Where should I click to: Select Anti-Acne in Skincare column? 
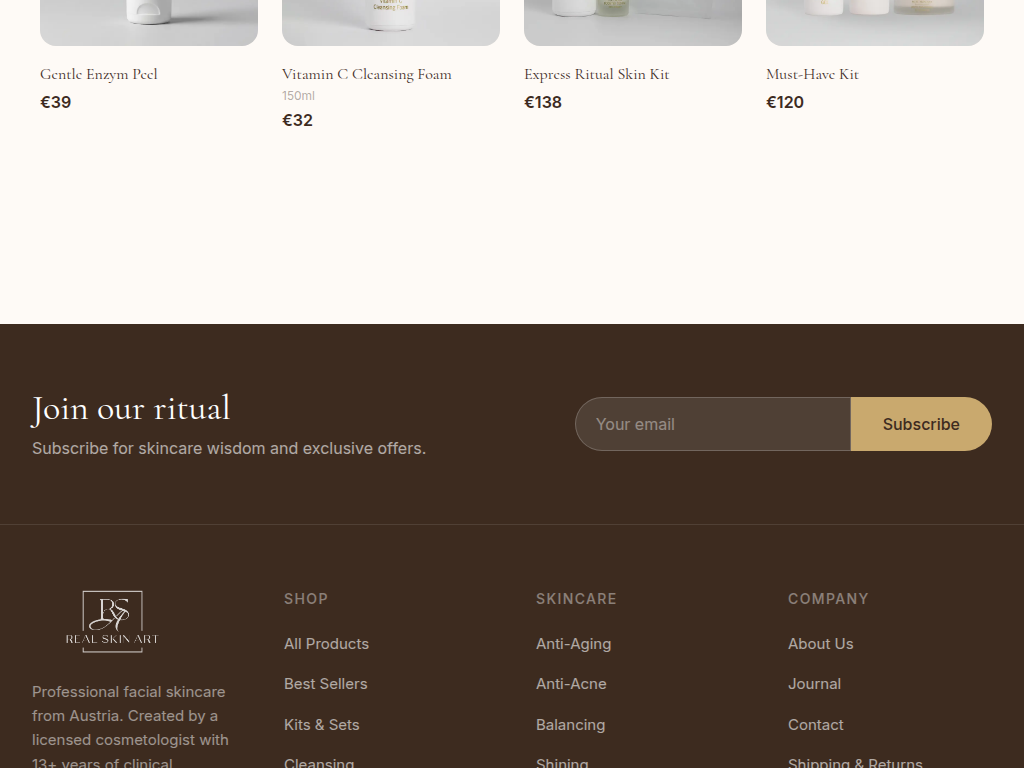click(x=571, y=684)
